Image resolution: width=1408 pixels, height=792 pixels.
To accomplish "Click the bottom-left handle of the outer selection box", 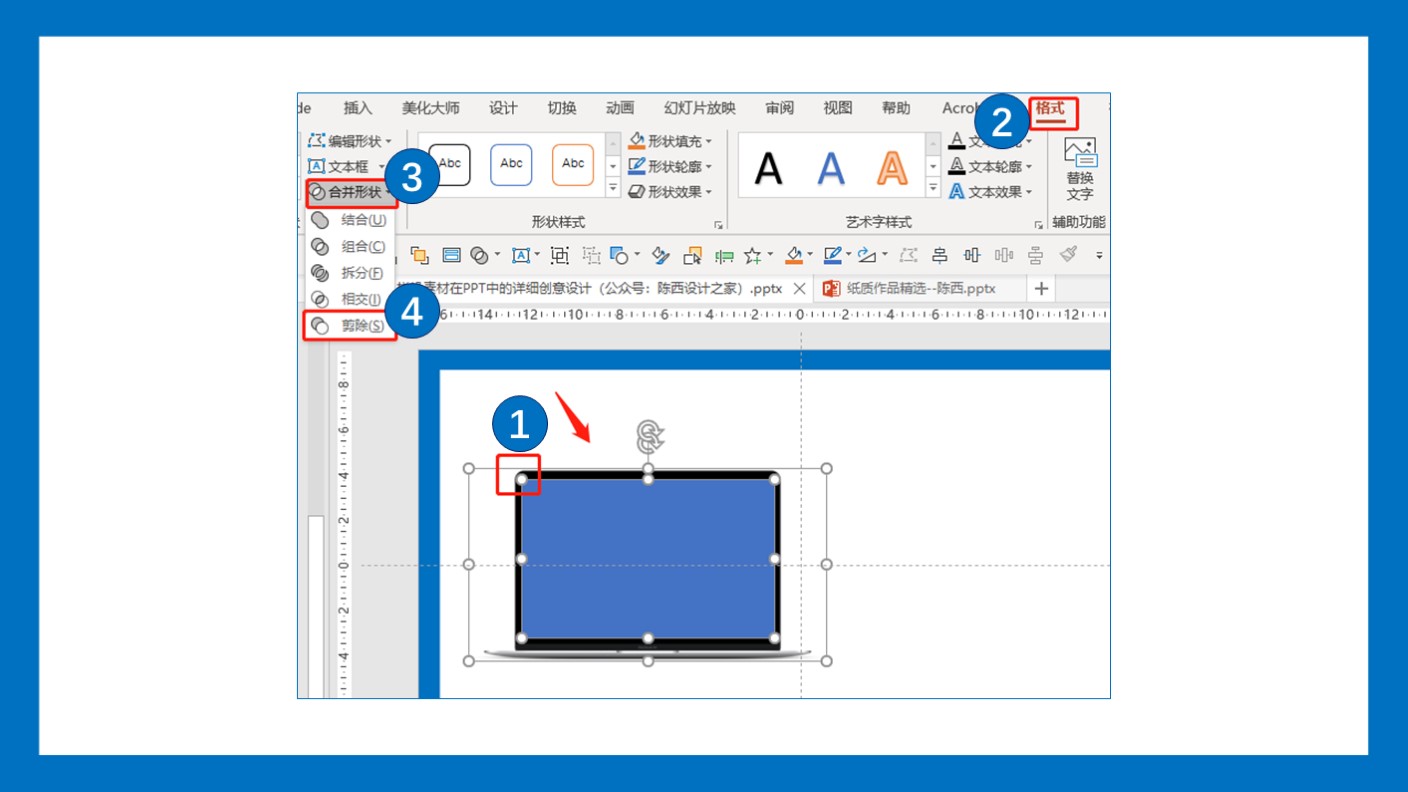I will [469, 660].
